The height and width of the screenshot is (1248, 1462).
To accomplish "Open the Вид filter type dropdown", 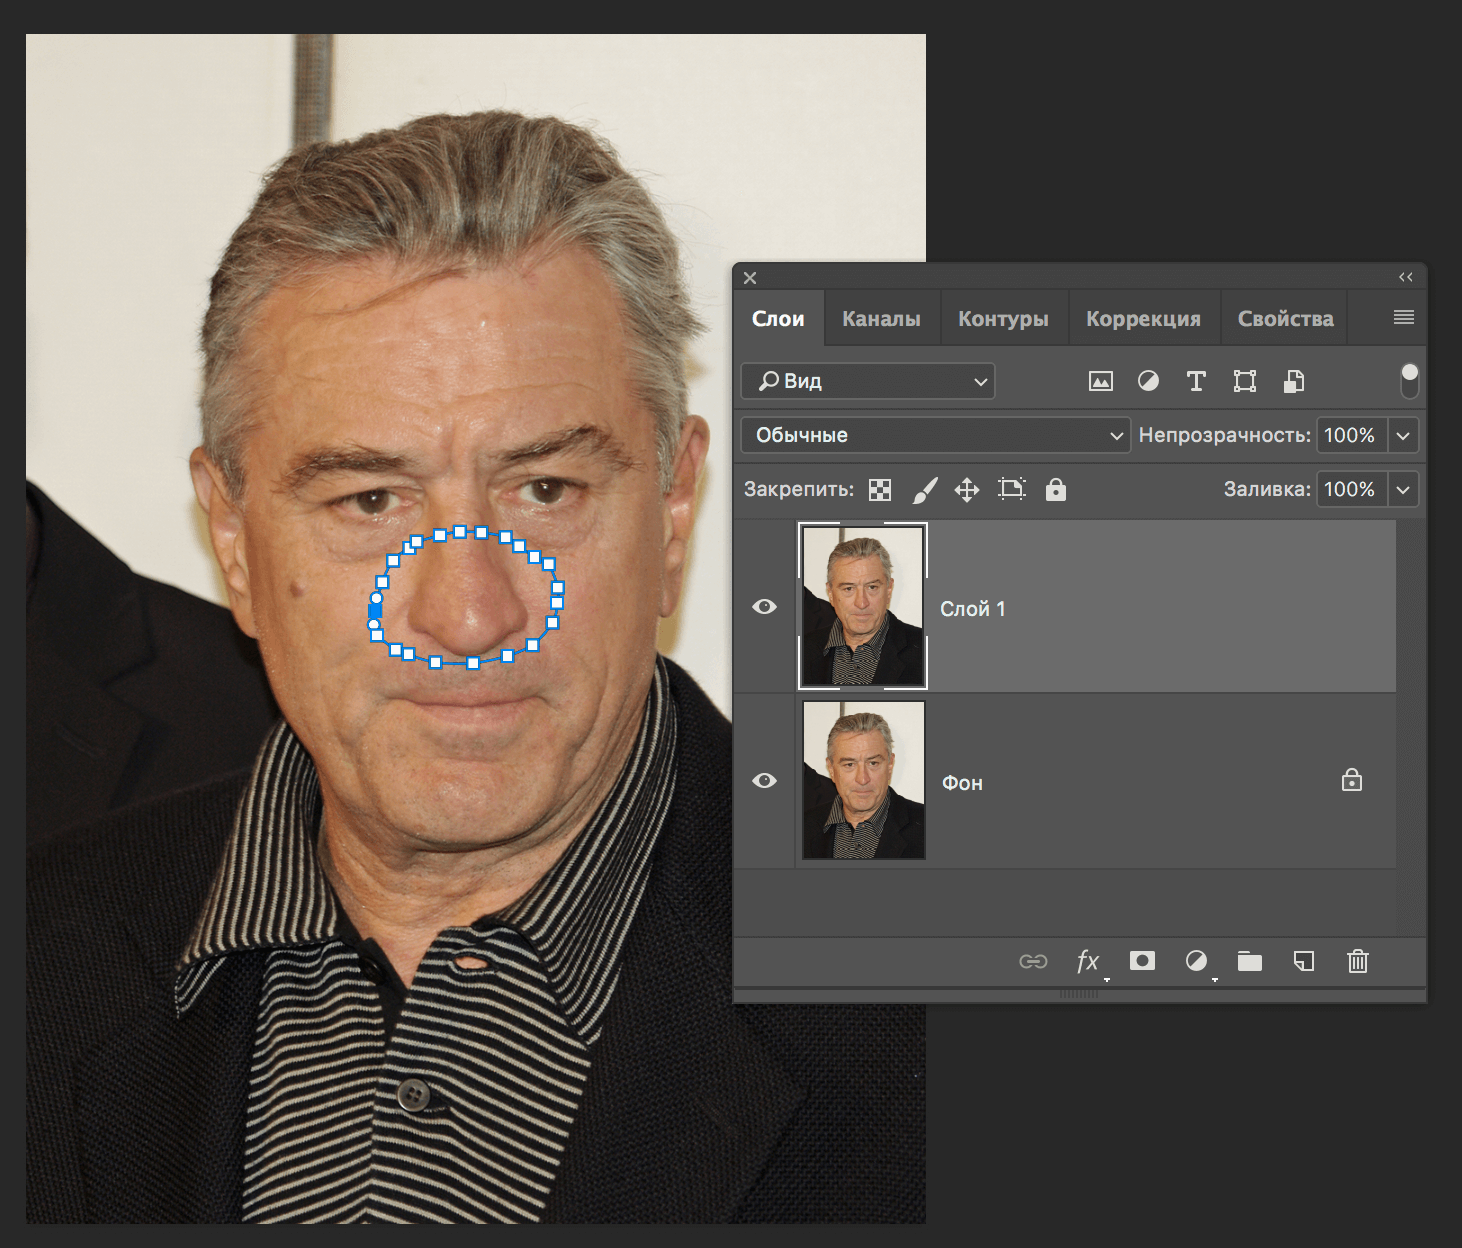I will click(x=867, y=381).
